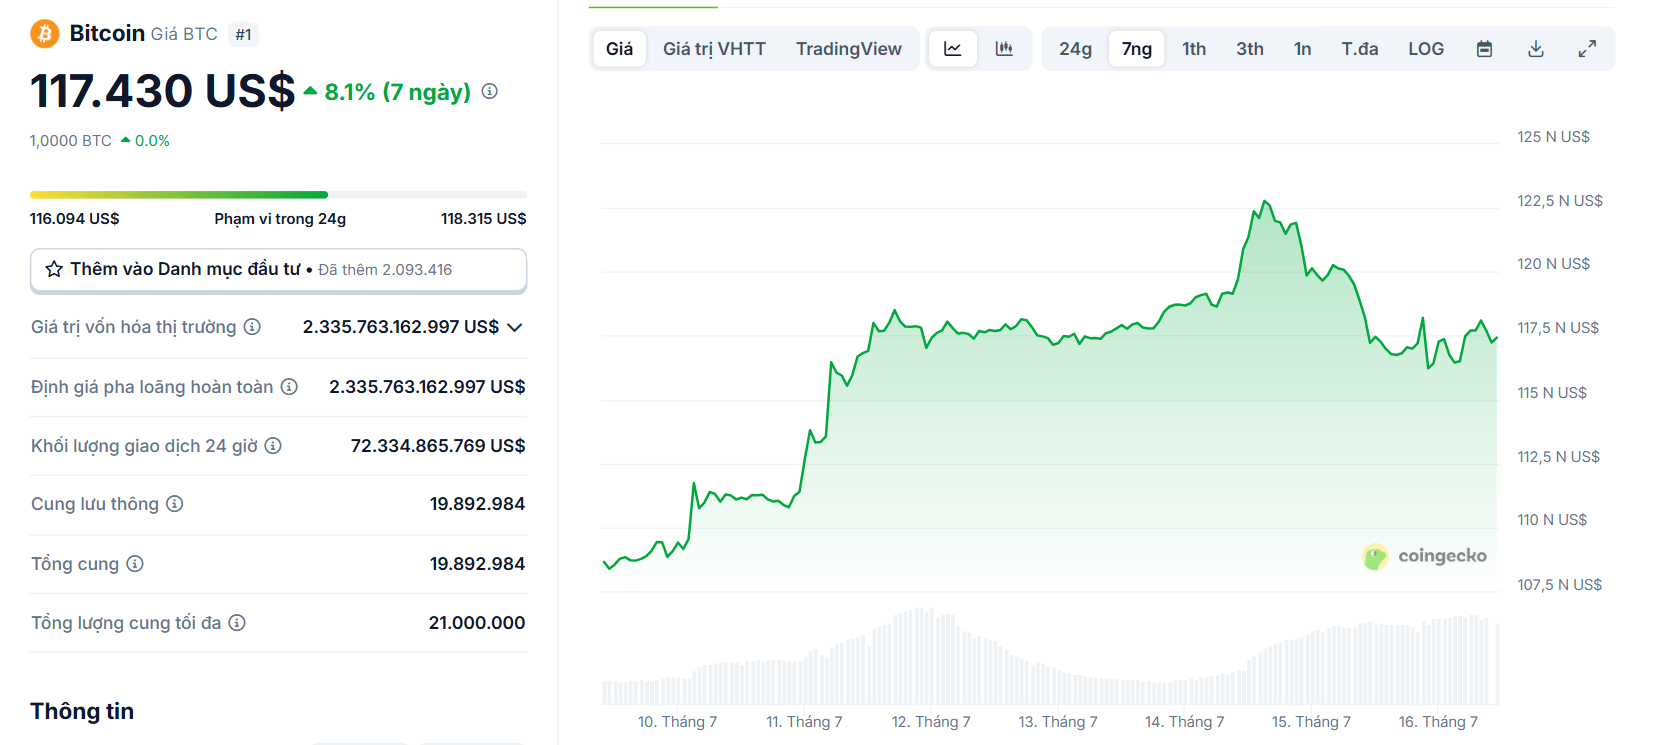Set chart range to T.đa

tap(1360, 49)
